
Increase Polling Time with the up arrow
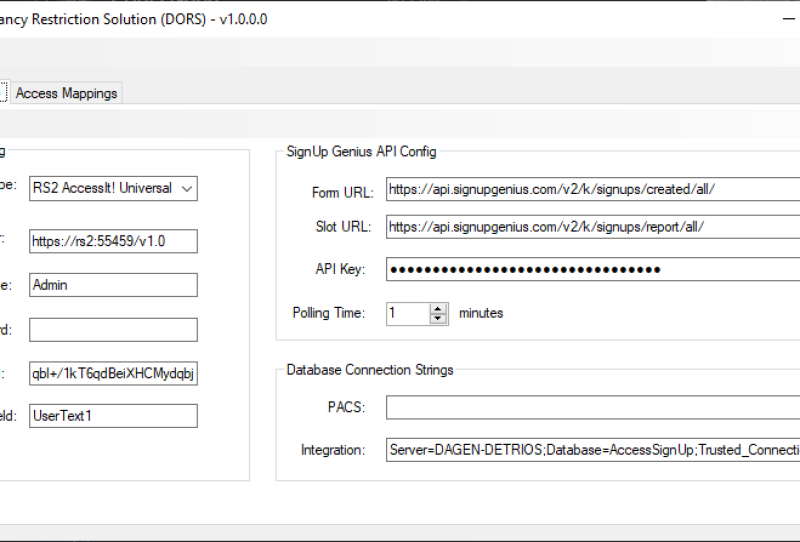click(439, 308)
